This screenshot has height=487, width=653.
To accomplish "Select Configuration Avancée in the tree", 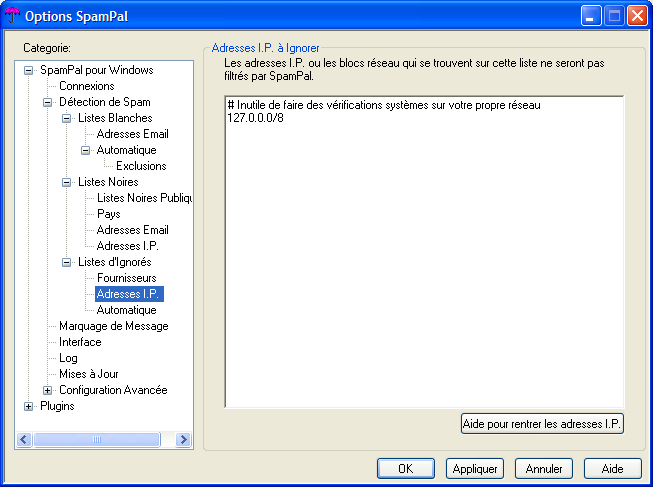I will pos(113,390).
